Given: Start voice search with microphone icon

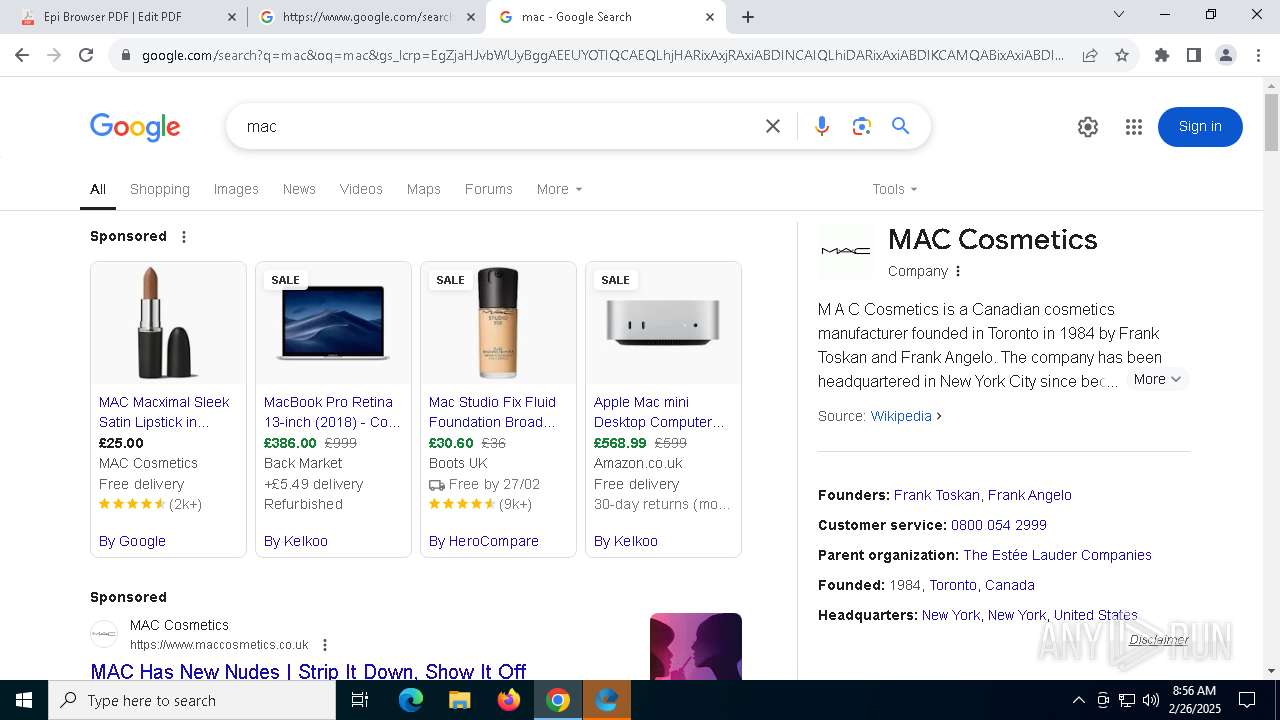Looking at the screenshot, I should [822, 126].
